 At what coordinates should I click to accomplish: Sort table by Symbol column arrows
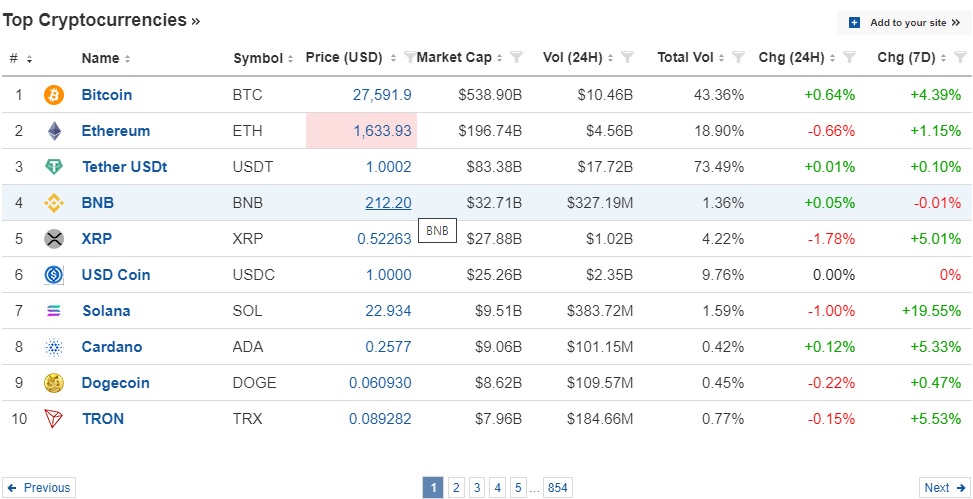click(290, 59)
